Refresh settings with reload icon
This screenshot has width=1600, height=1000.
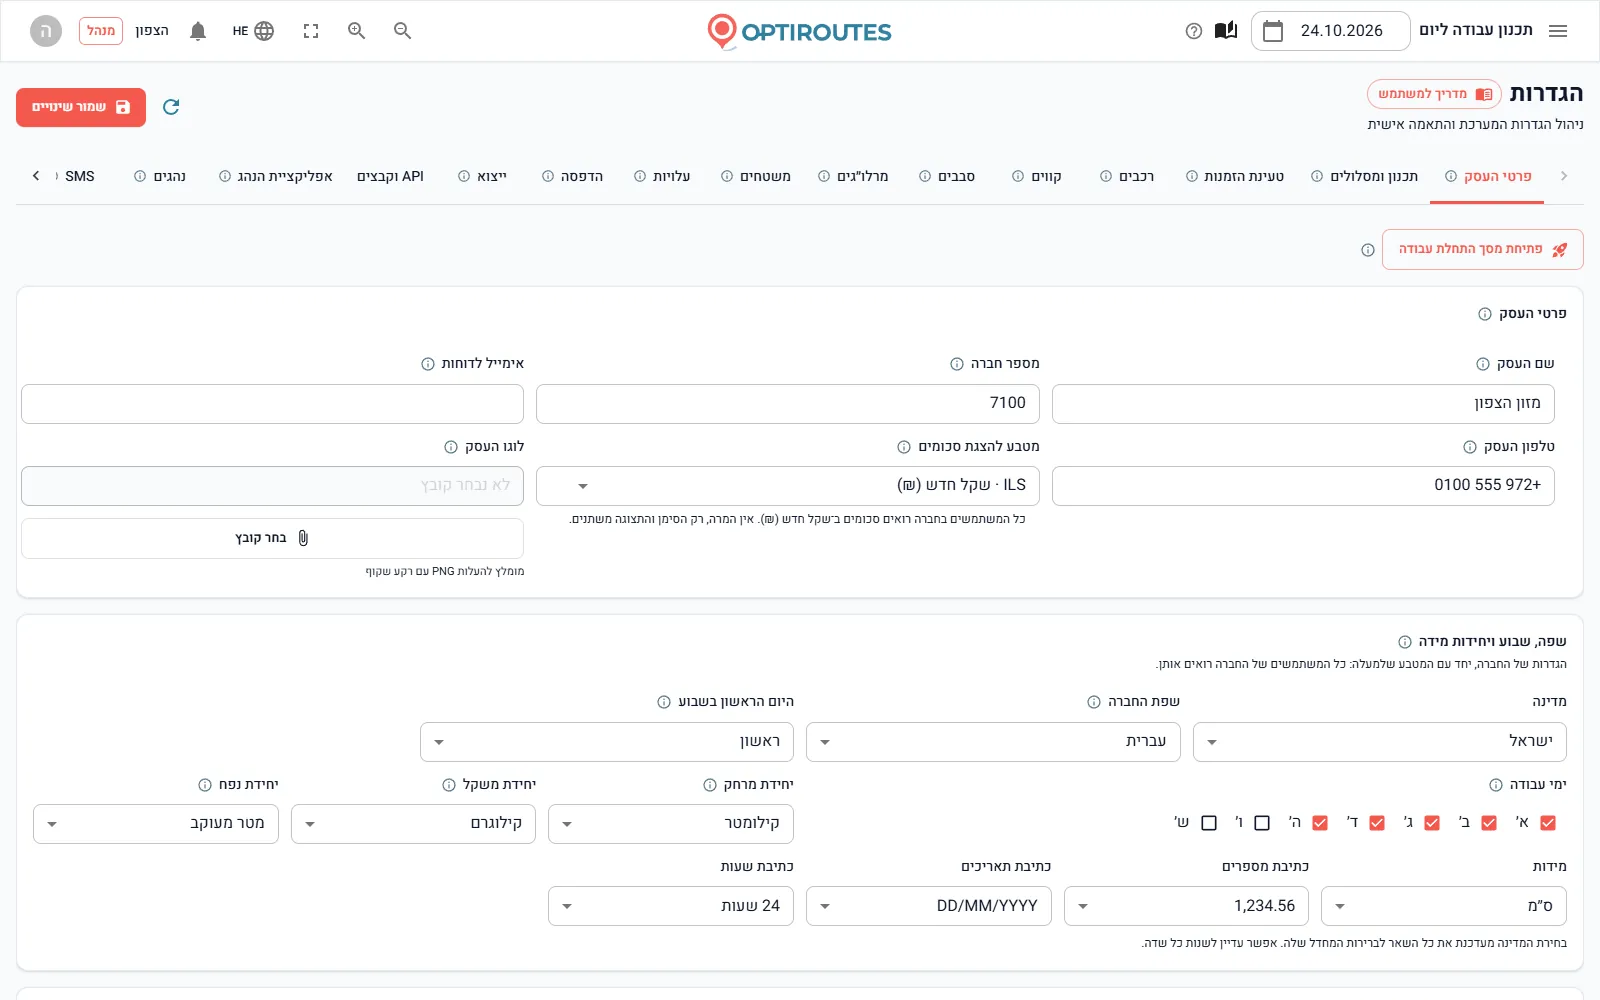pos(171,107)
